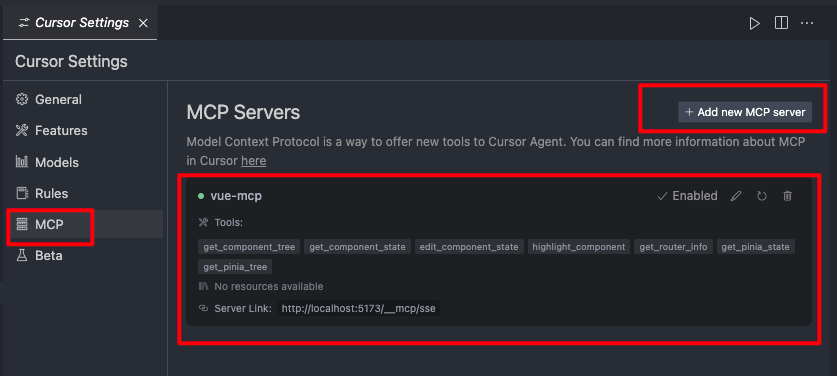Click the chain link icon beside Server Link
The width and height of the screenshot is (837, 376).
[203, 308]
